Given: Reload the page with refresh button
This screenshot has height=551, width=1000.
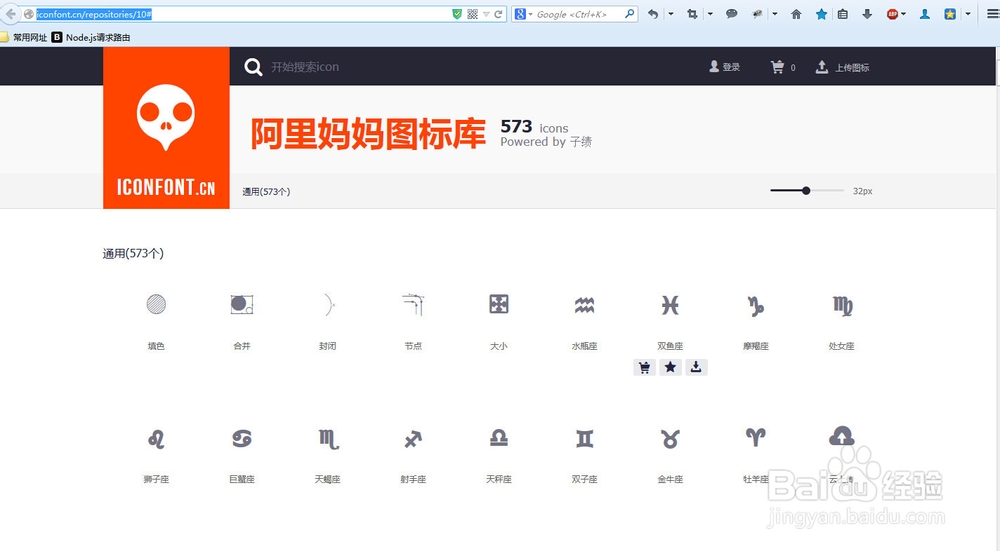Looking at the screenshot, I should click(498, 14).
